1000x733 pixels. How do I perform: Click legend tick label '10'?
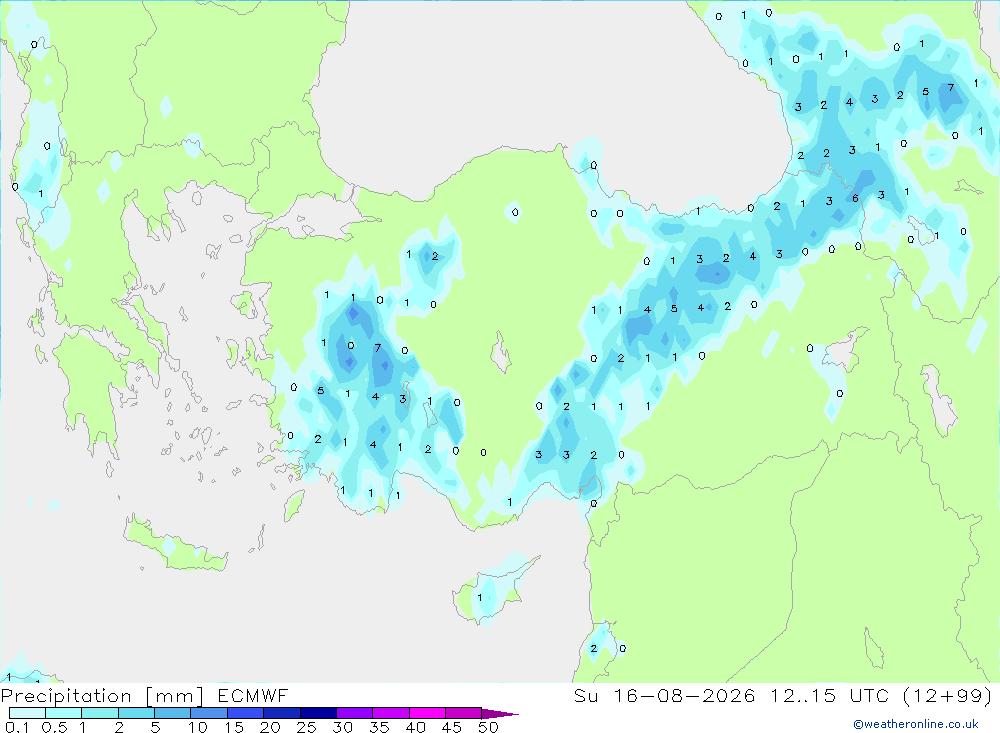pos(198,727)
